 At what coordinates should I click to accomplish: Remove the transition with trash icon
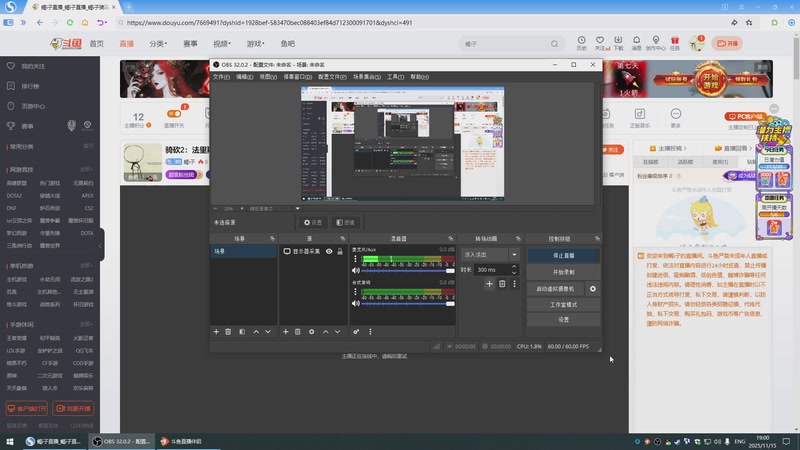pos(502,284)
